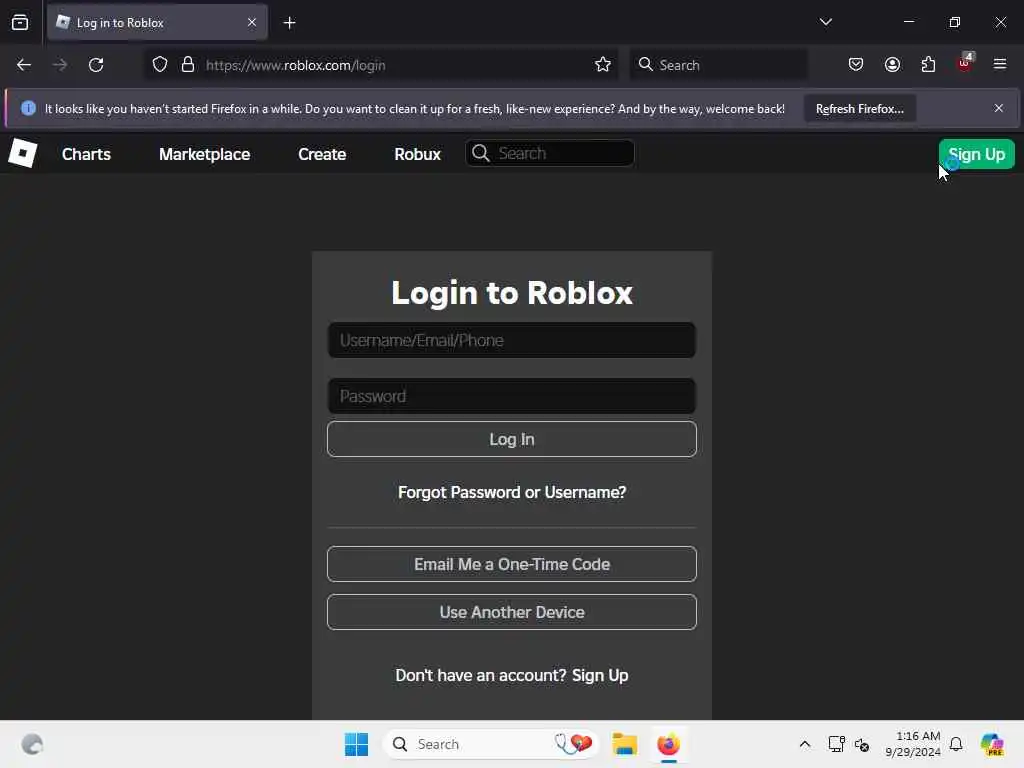Image resolution: width=1024 pixels, height=768 pixels.
Task: Dismiss the Firefox refresh notification bar
Action: (999, 108)
